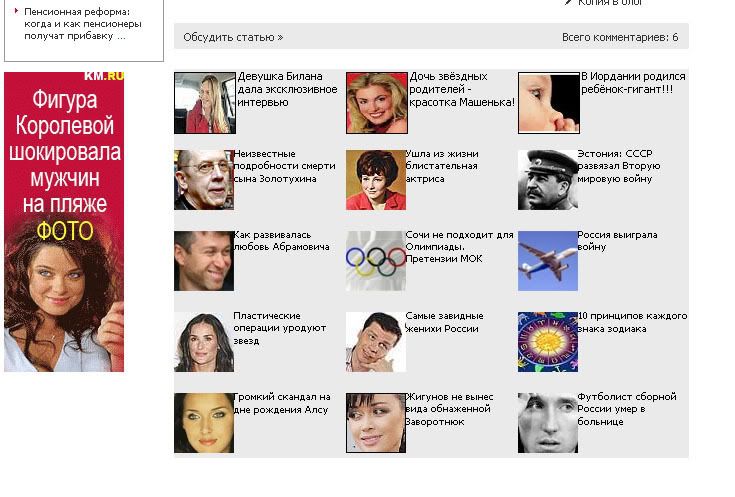
Task: Open headline Россия выиграла войну
Action: pyautogui.click(x=617, y=241)
